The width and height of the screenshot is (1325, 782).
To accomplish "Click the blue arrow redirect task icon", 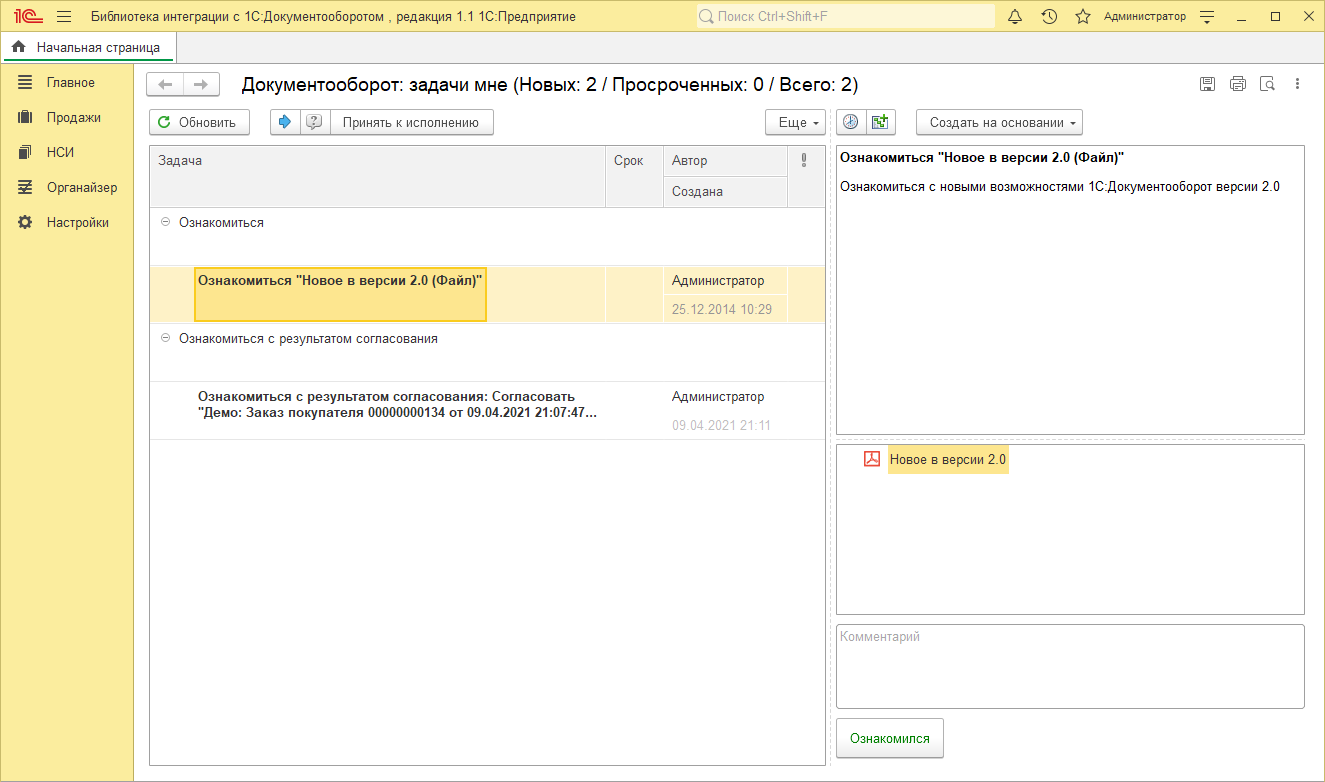I will pos(285,122).
